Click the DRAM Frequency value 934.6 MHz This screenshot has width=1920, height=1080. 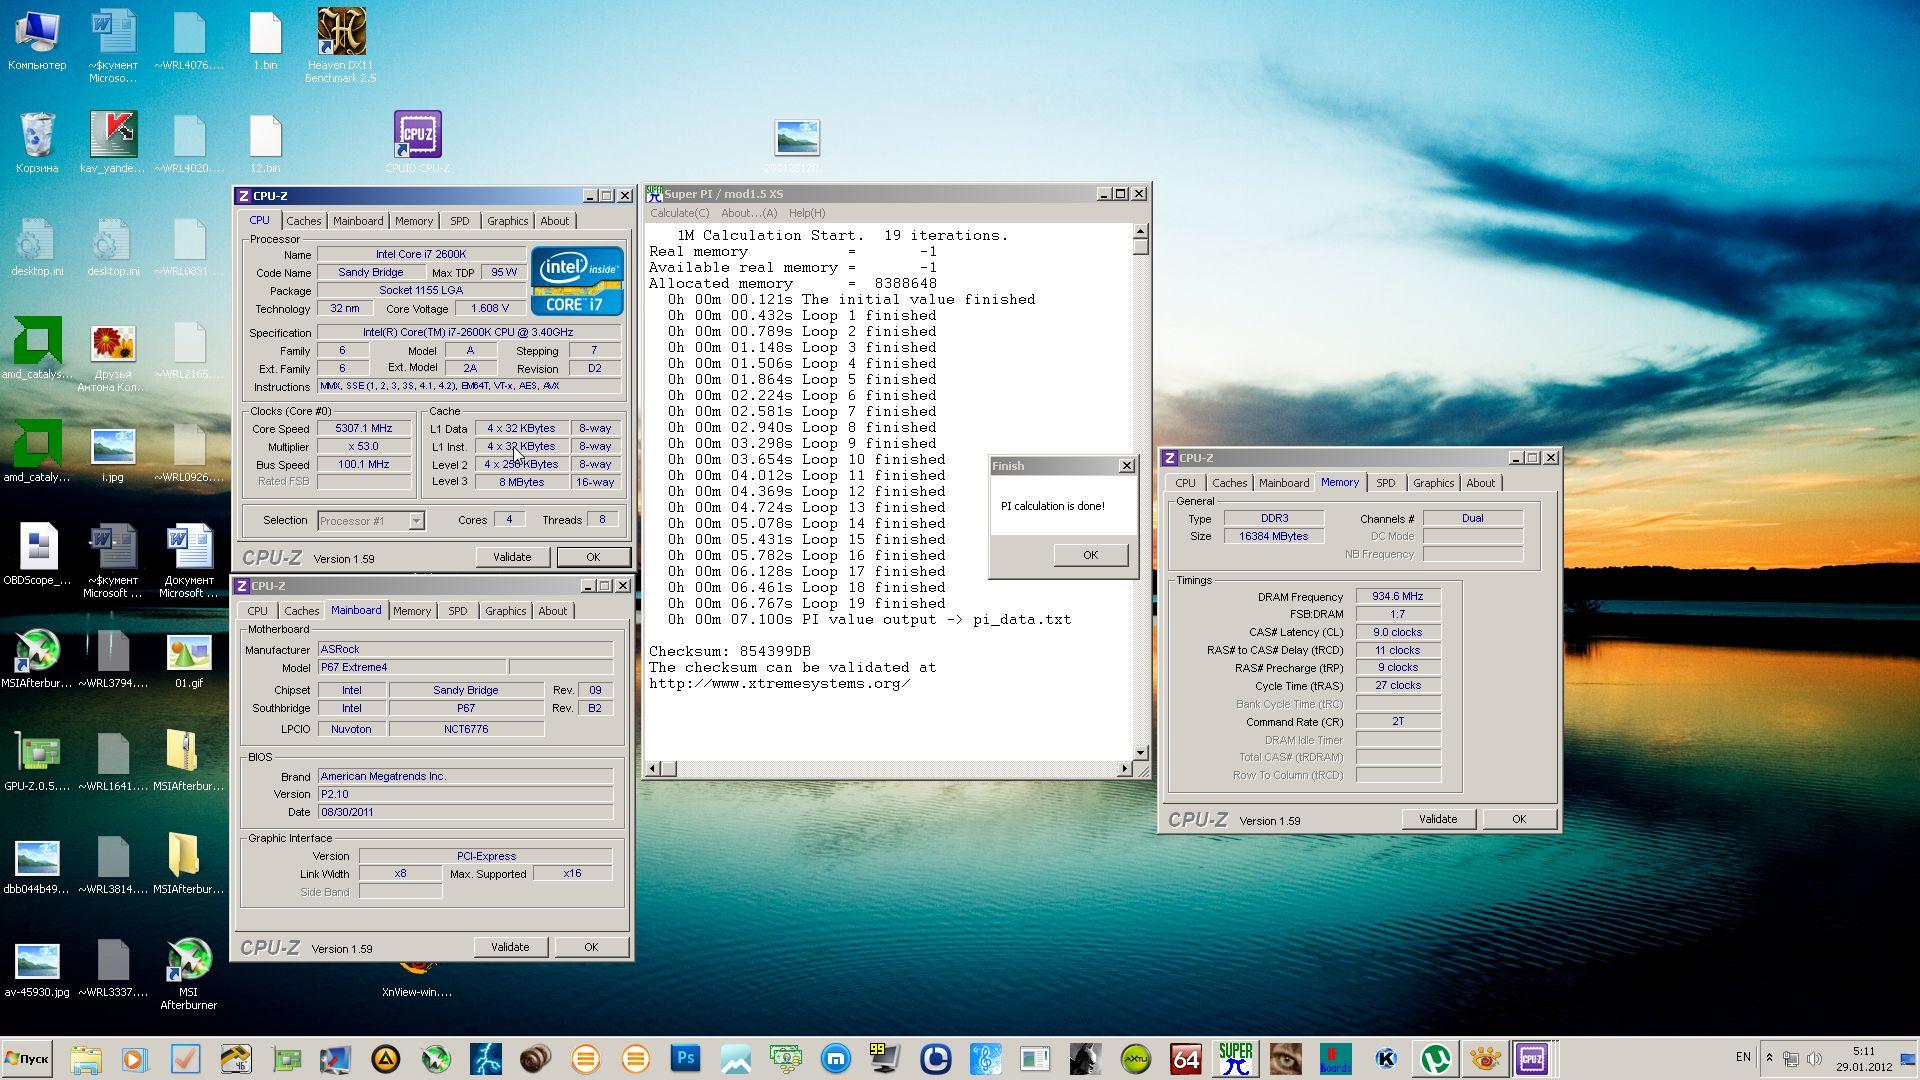pyautogui.click(x=1397, y=596)
